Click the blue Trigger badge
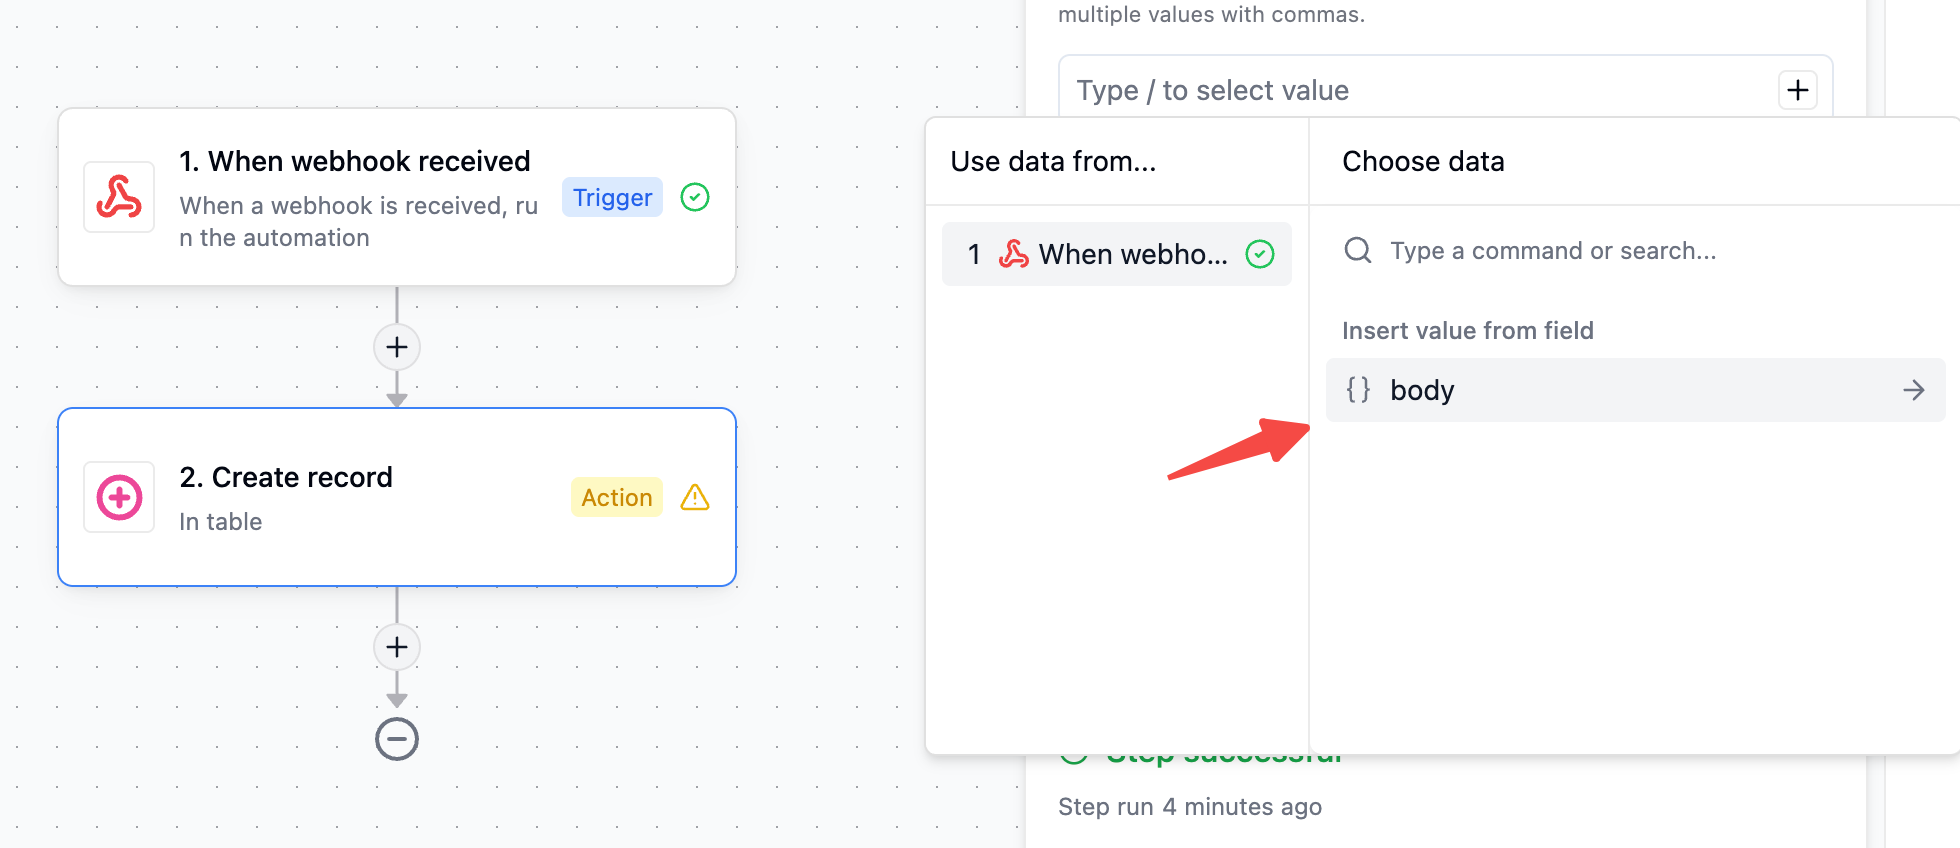Viewport: 1960px width, 848px height. point(612,197)
